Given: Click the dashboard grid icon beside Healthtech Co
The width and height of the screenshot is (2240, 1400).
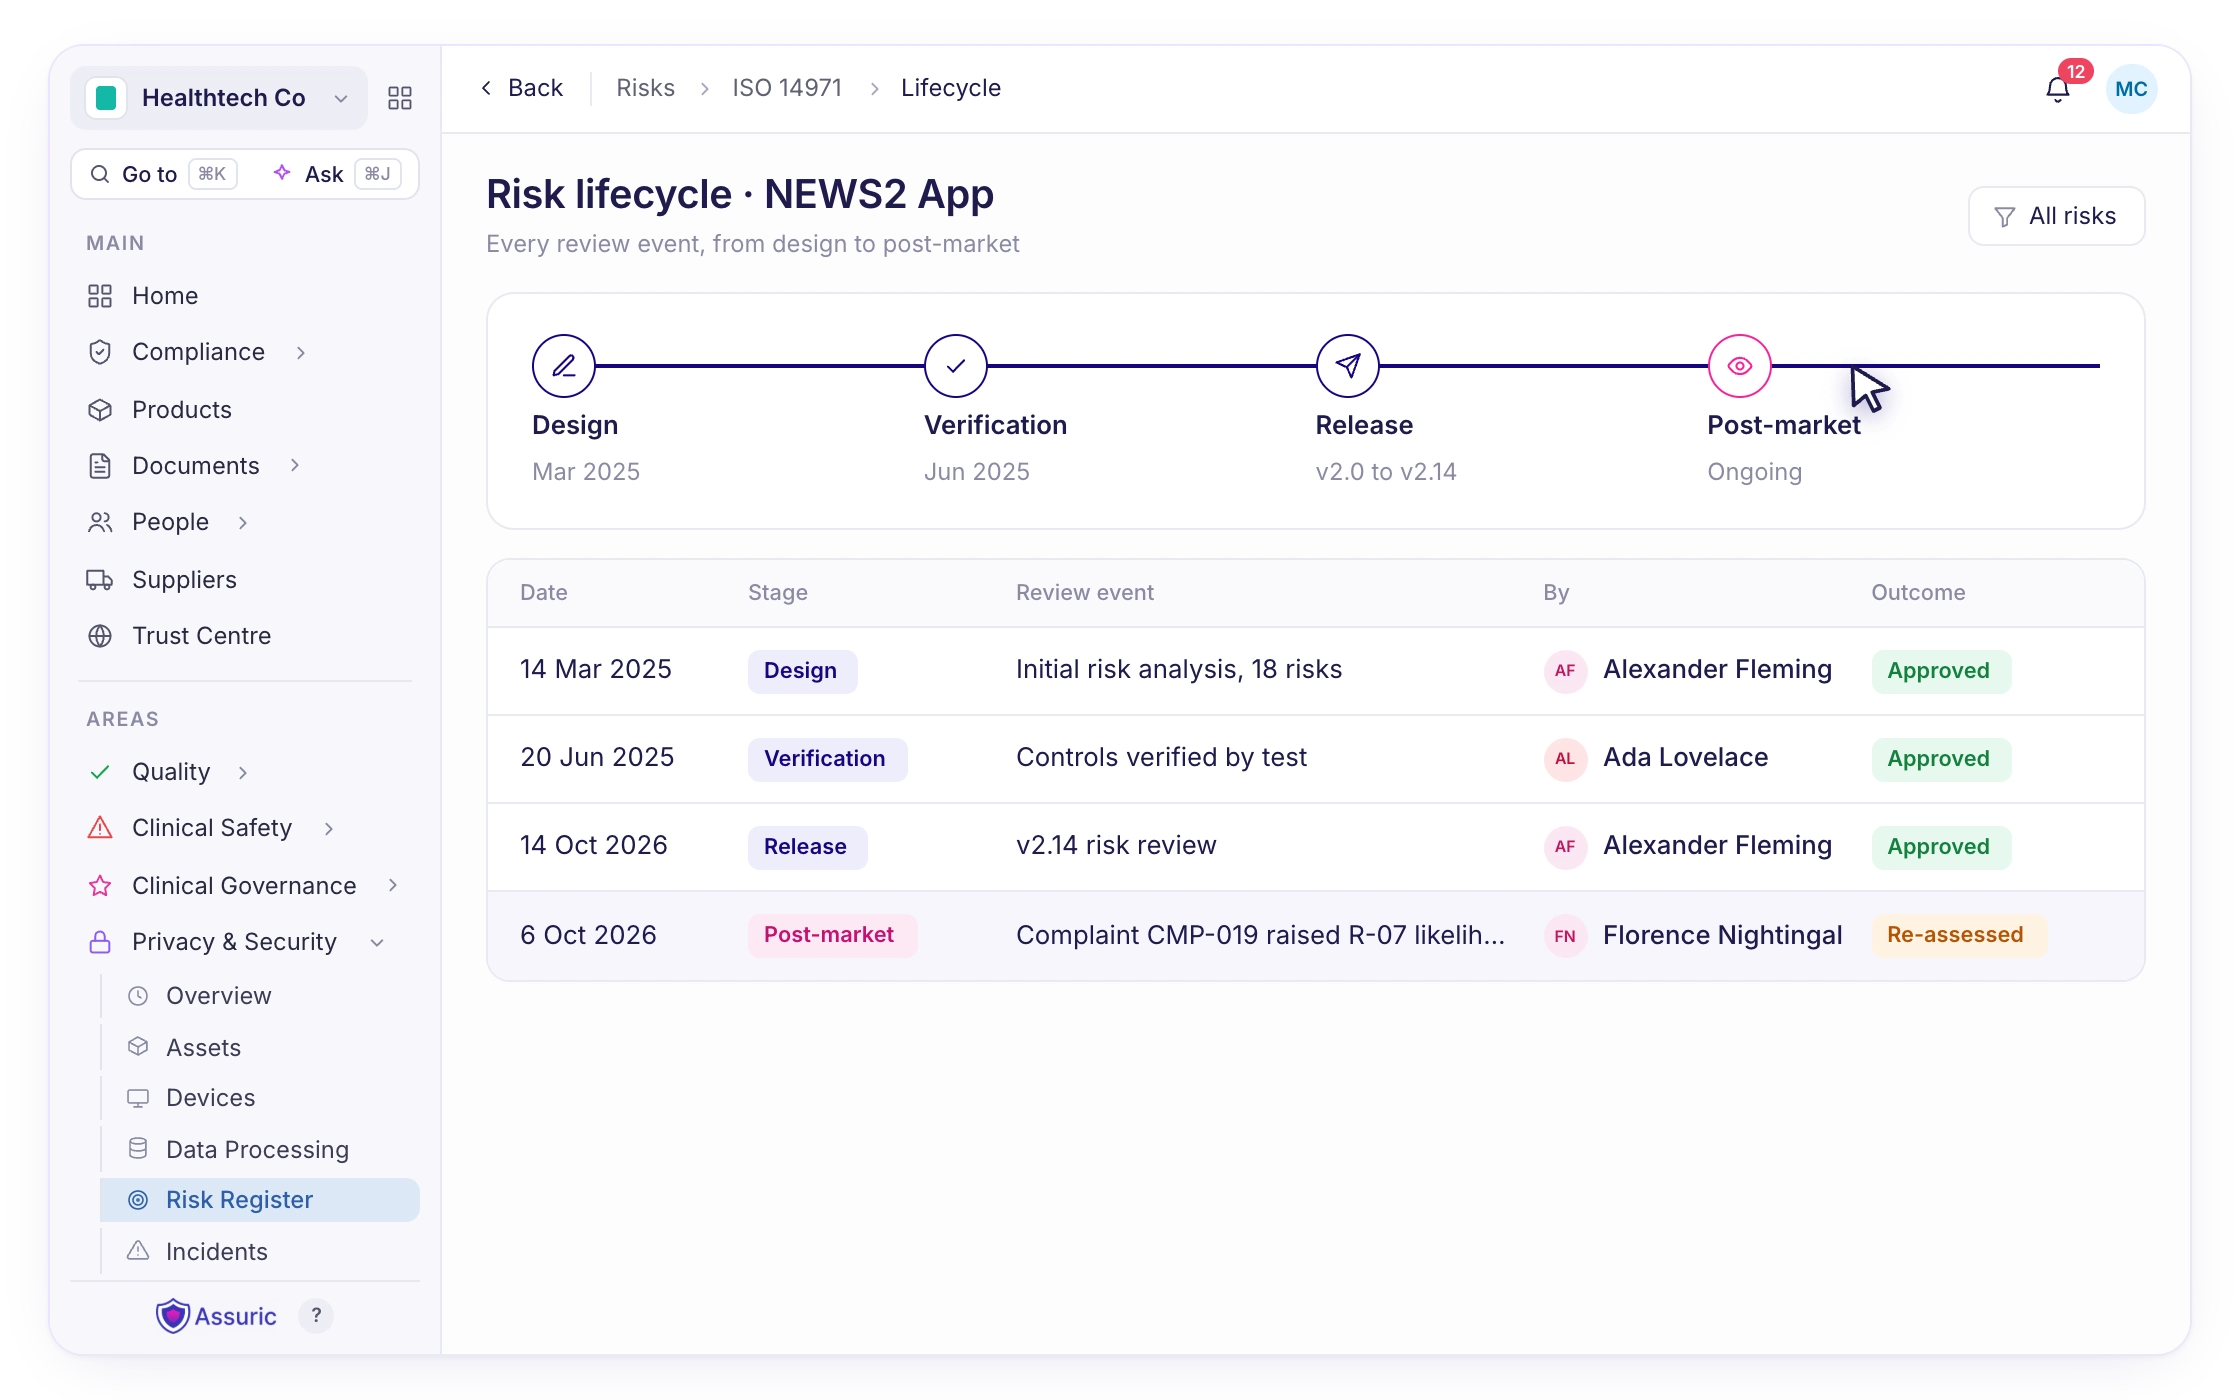Looking at the screenshot, I should tap(400, 98).
